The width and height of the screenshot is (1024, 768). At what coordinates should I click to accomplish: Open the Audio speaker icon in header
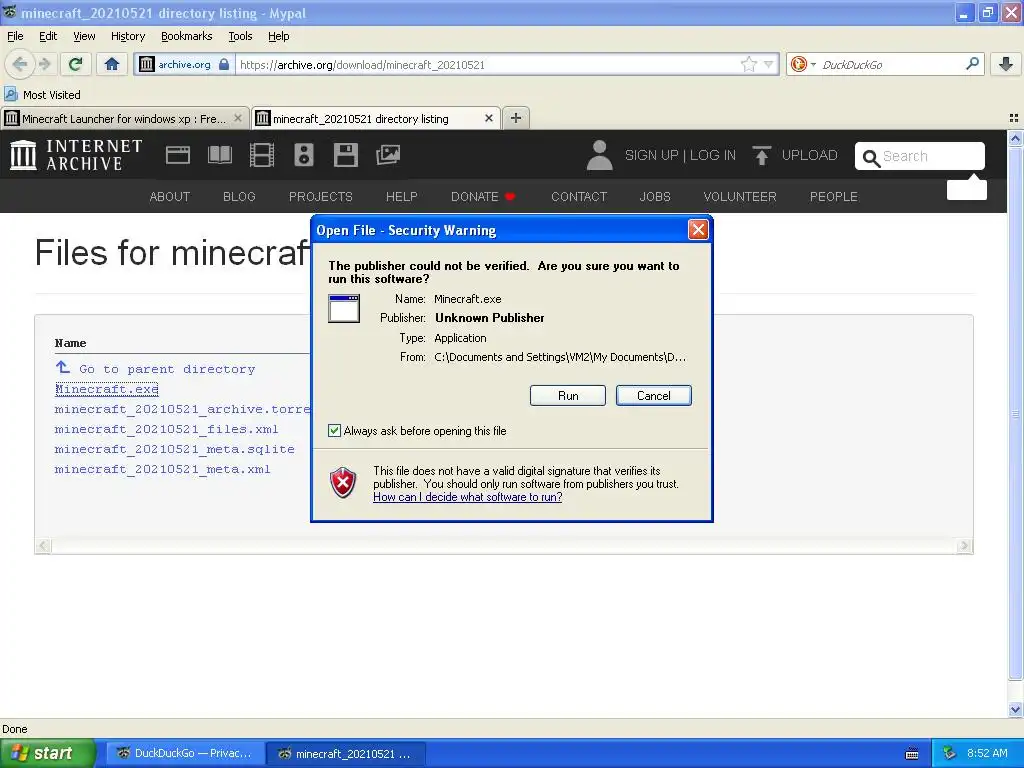[x=304, y=155]
